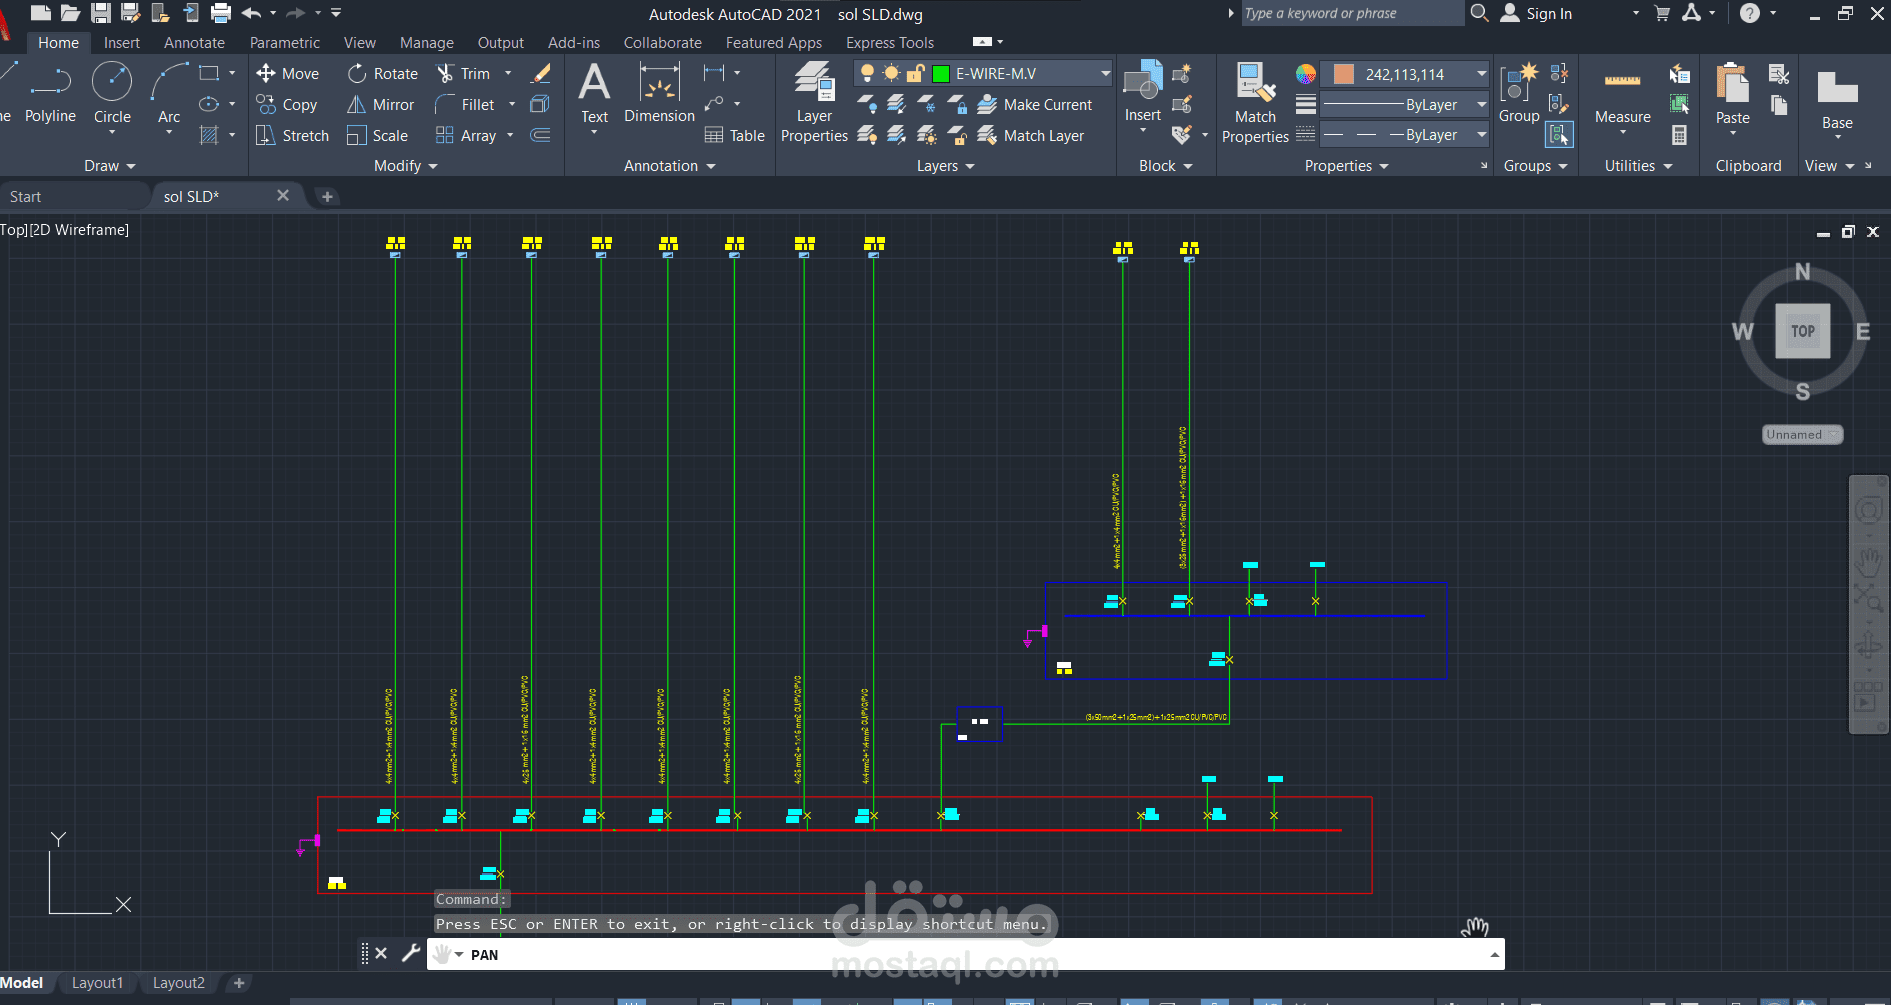The image size is (1891, 1005).
Task: Click the keyword search input field
Action: 1352,13
